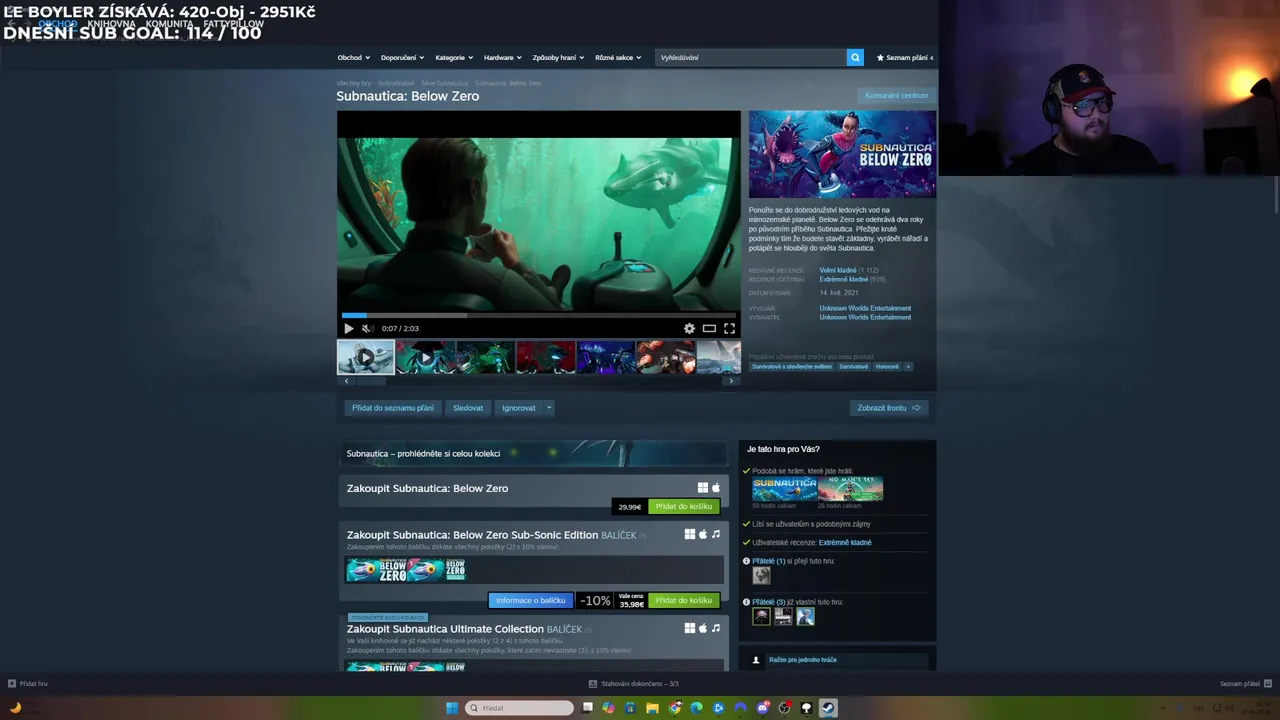Expand the Doporučení menu
The image size is (1280, 720).
point(402,58)
